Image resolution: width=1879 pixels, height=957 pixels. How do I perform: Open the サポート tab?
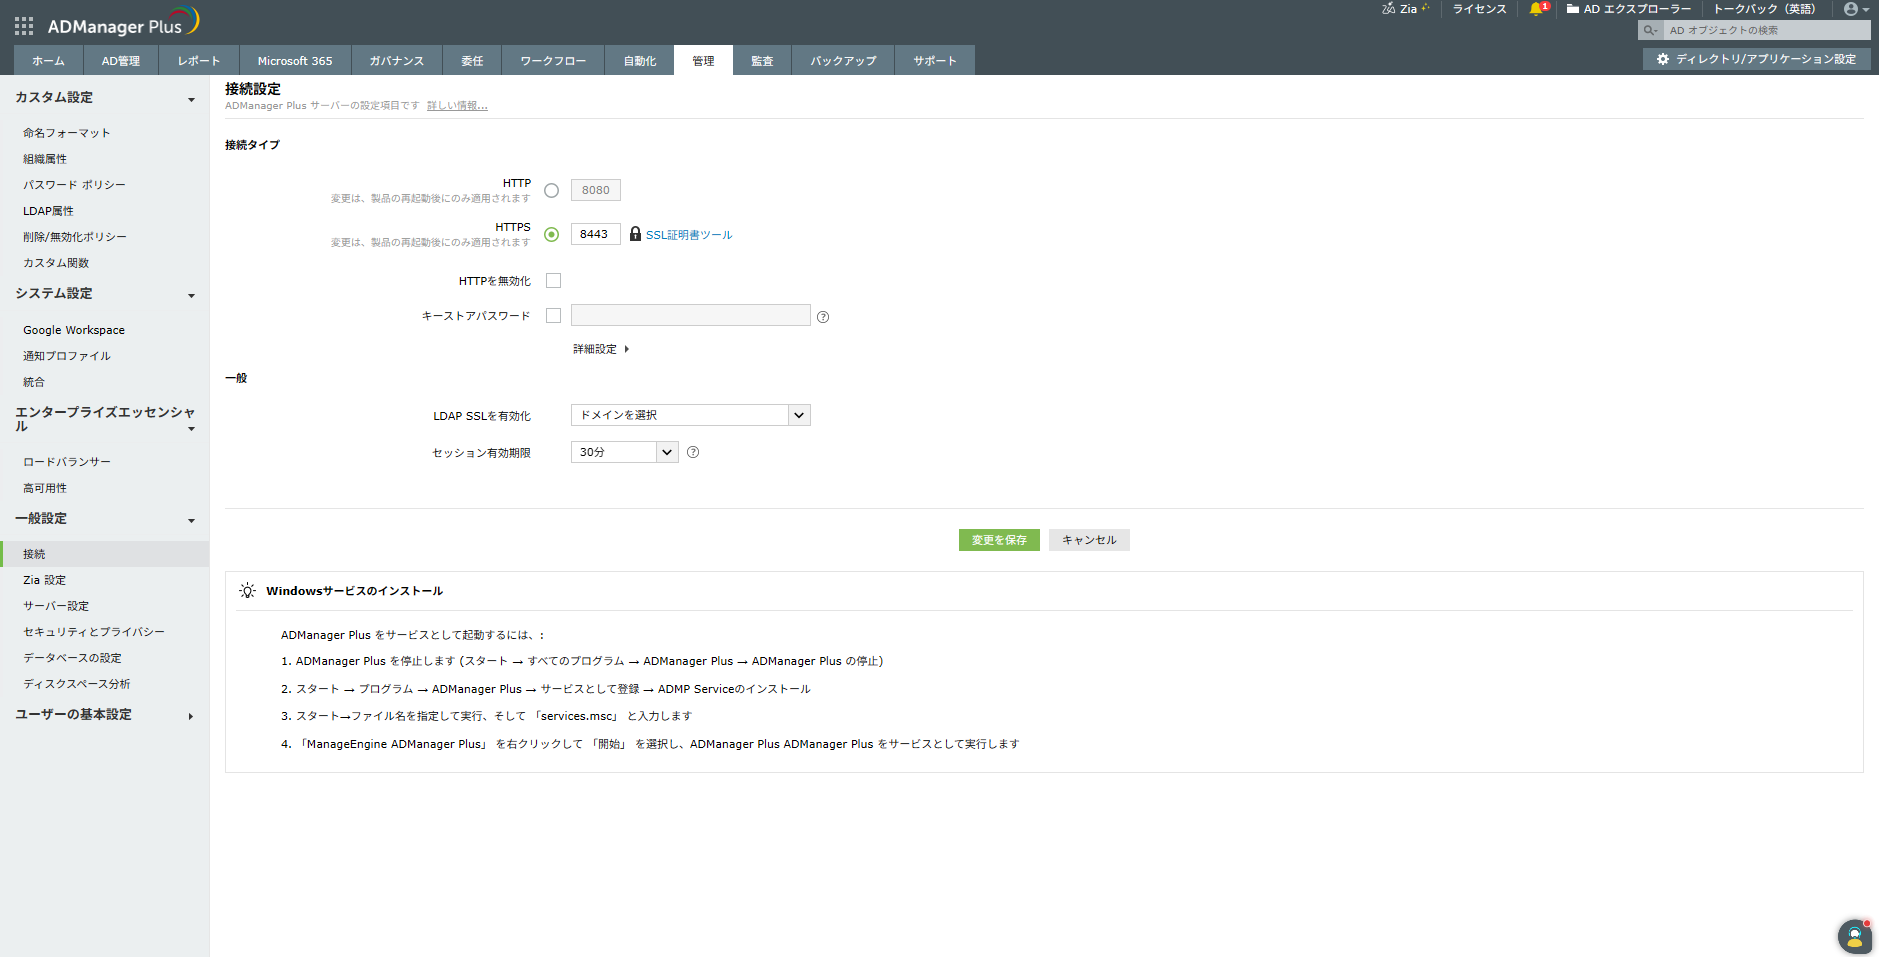(x=935, y=61)
